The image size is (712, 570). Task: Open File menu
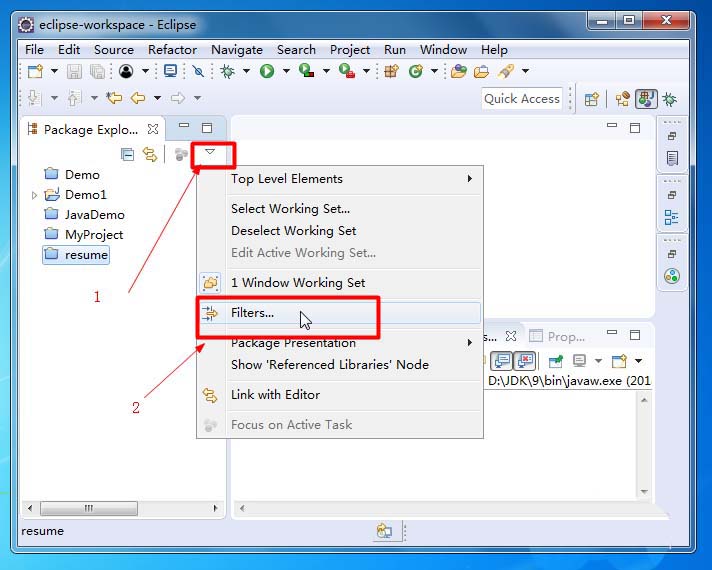(34, 50)
